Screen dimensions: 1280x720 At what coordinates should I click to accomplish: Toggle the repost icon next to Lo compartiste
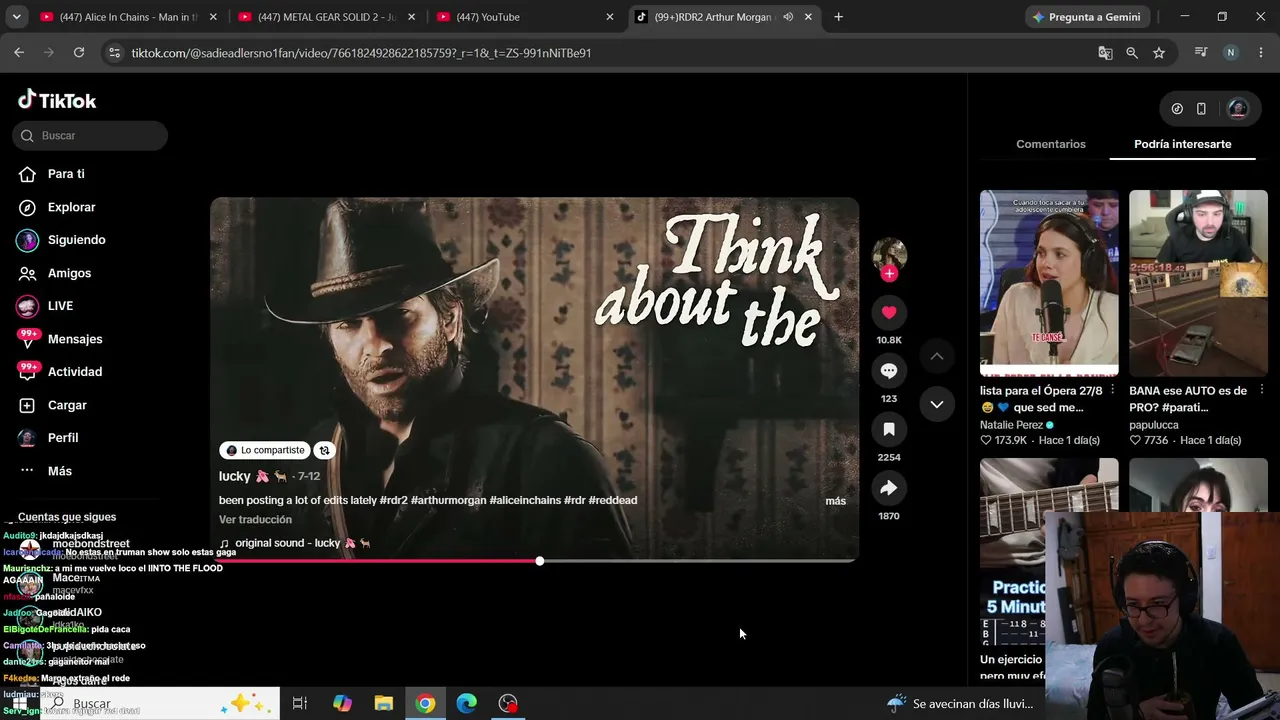(x=324, y=450)
